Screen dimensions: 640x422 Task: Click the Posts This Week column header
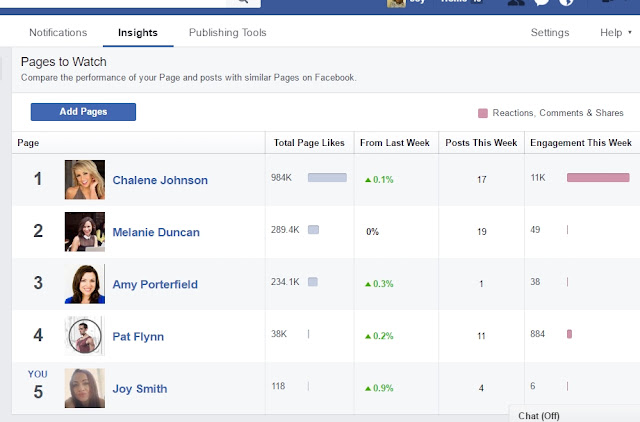[x=481, y=143]
